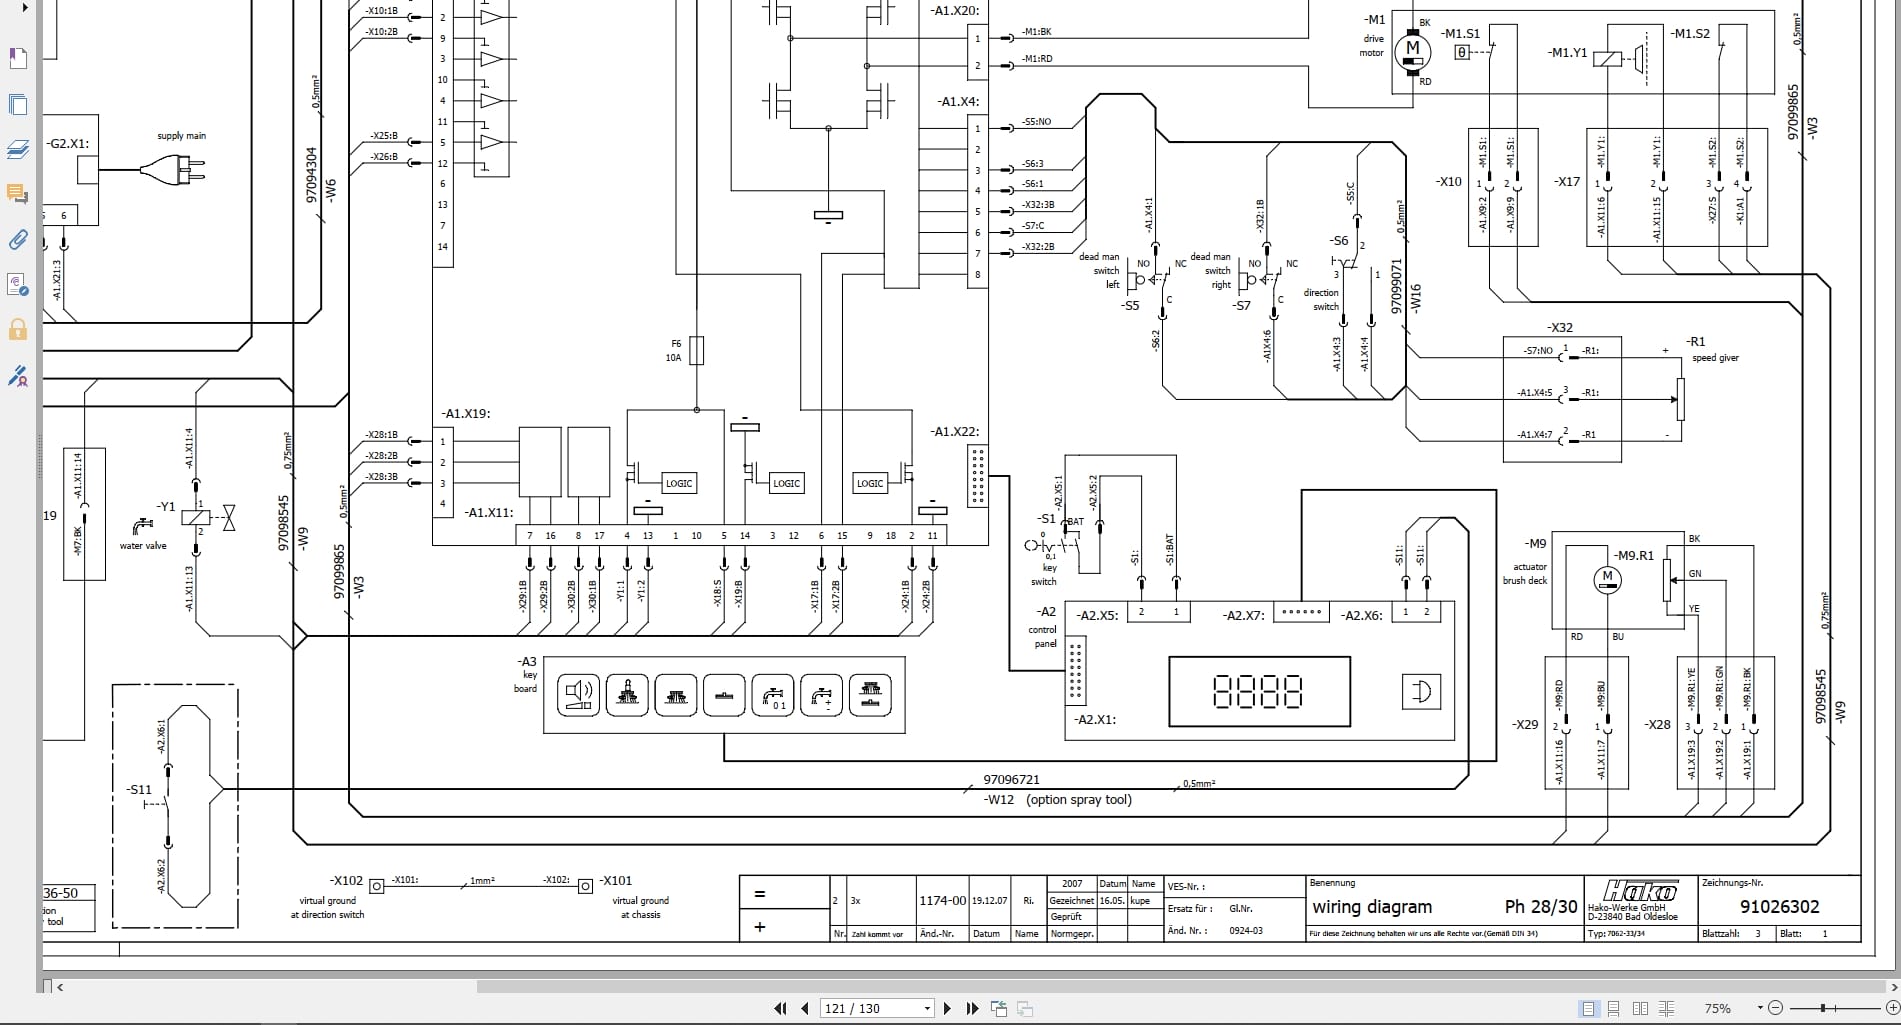Screen dimensions: 1901x1025
Task: Go to the last page
Action: (x=971, y=1008)
